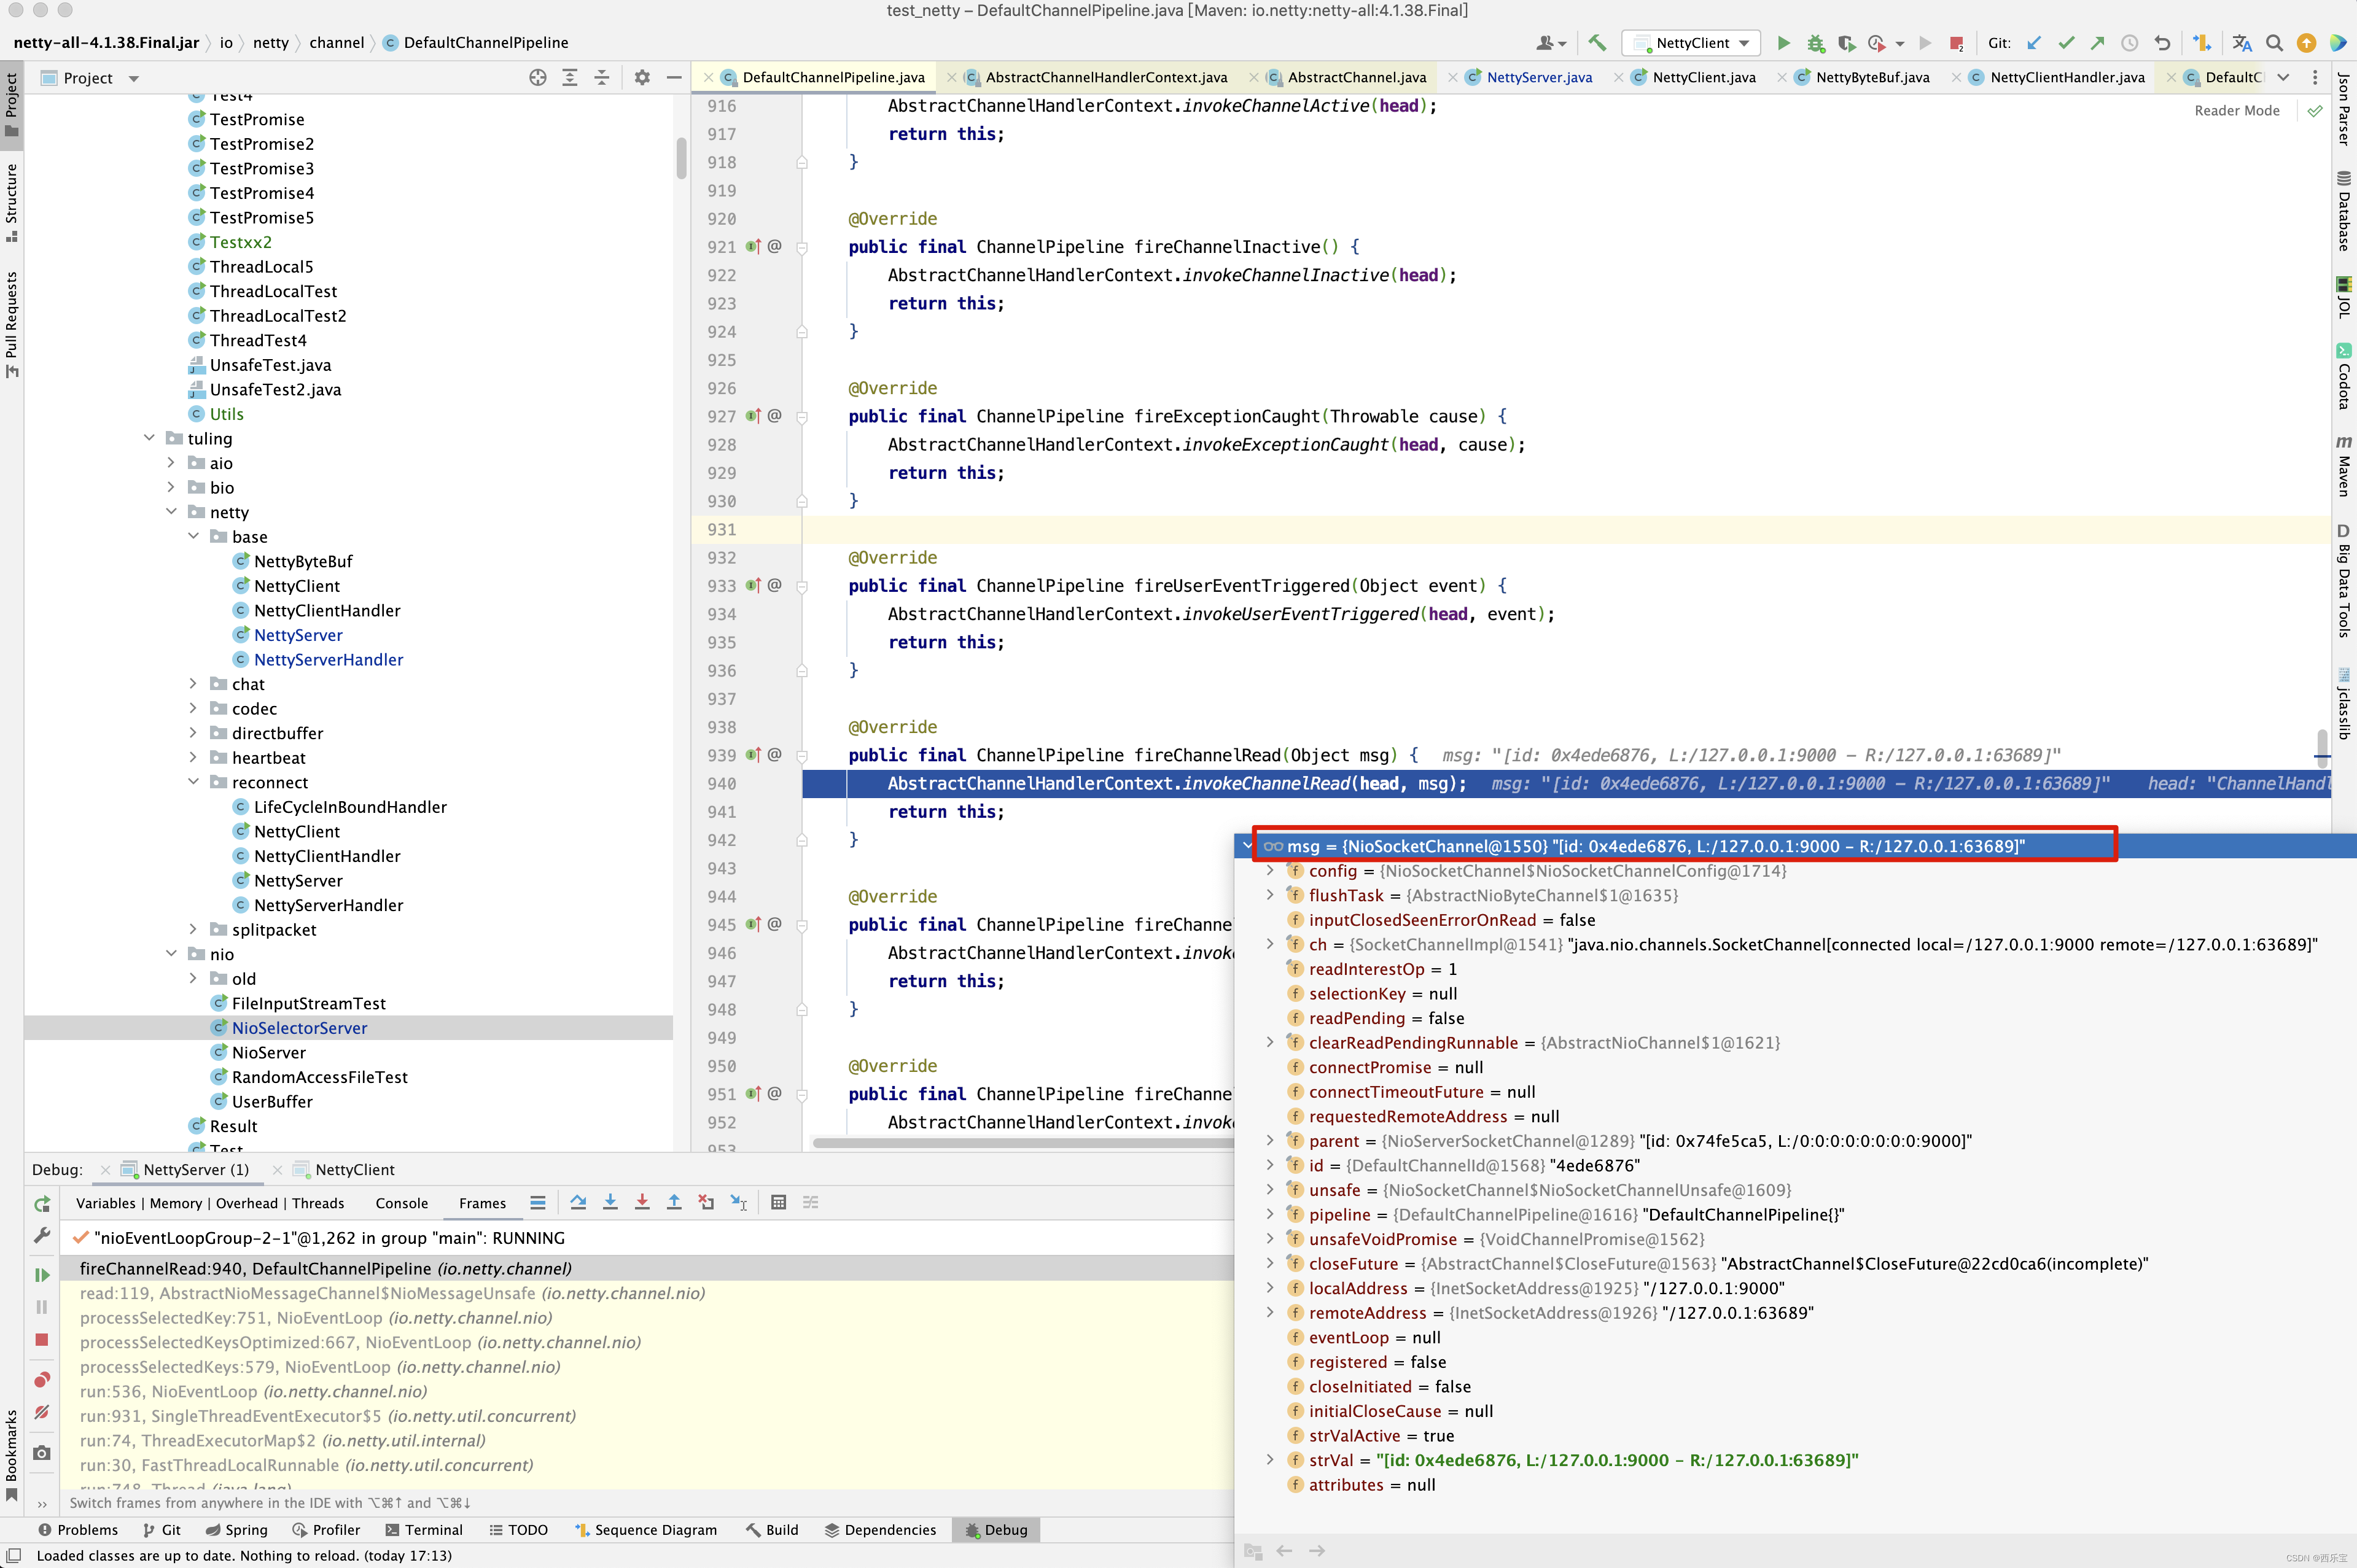This screenshot has height=1568, width=2357.
Task: Toggle line 921 override gutter marker
Action: tap(753, 247)
